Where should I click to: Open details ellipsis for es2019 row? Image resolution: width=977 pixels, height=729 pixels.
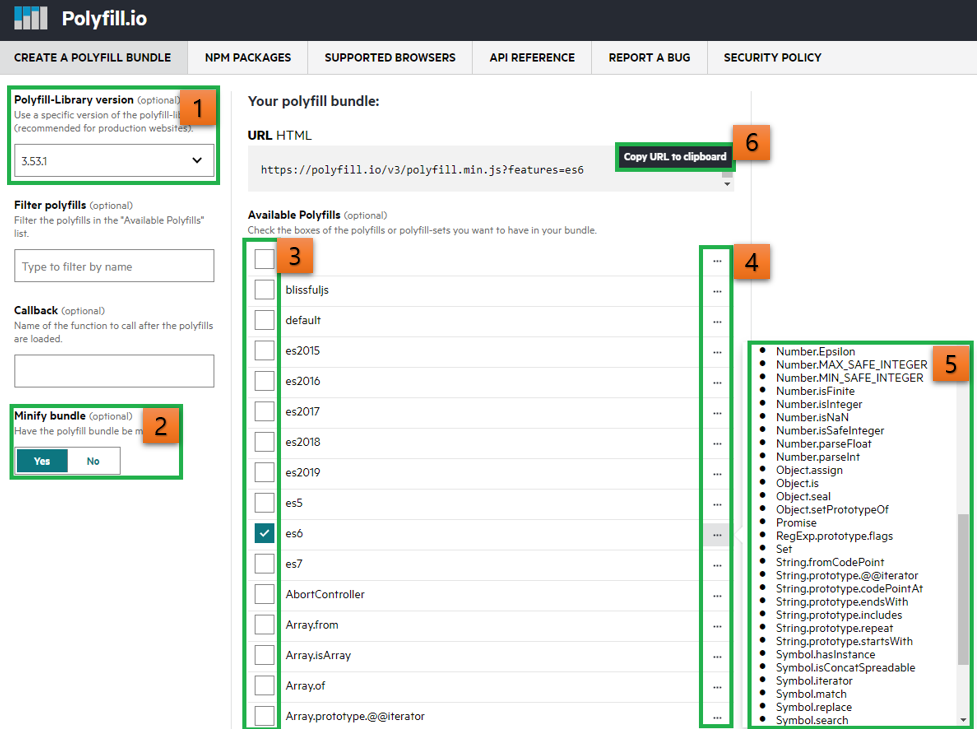tap(717, 475)
